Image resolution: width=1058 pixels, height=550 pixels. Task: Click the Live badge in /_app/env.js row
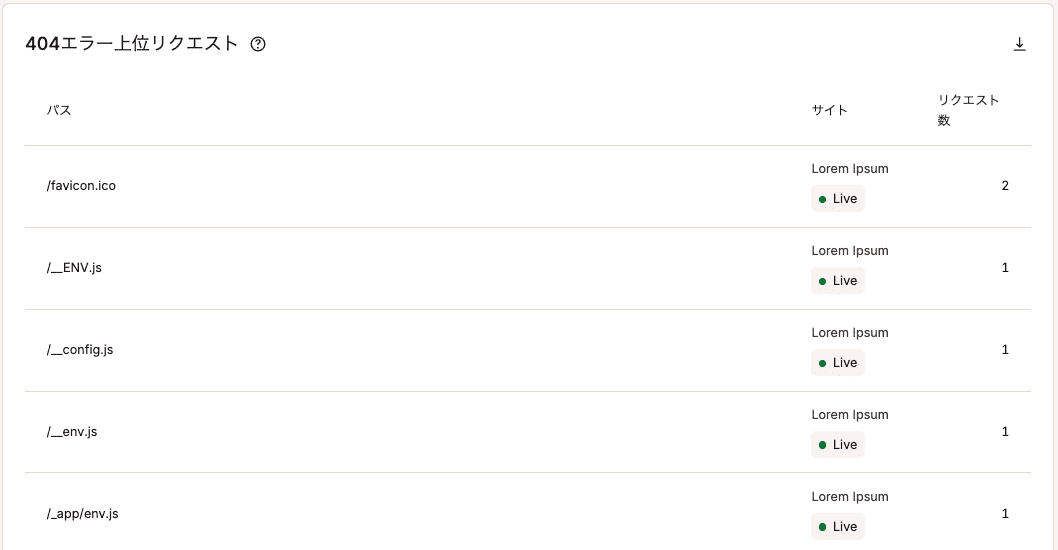coord(838,527)
